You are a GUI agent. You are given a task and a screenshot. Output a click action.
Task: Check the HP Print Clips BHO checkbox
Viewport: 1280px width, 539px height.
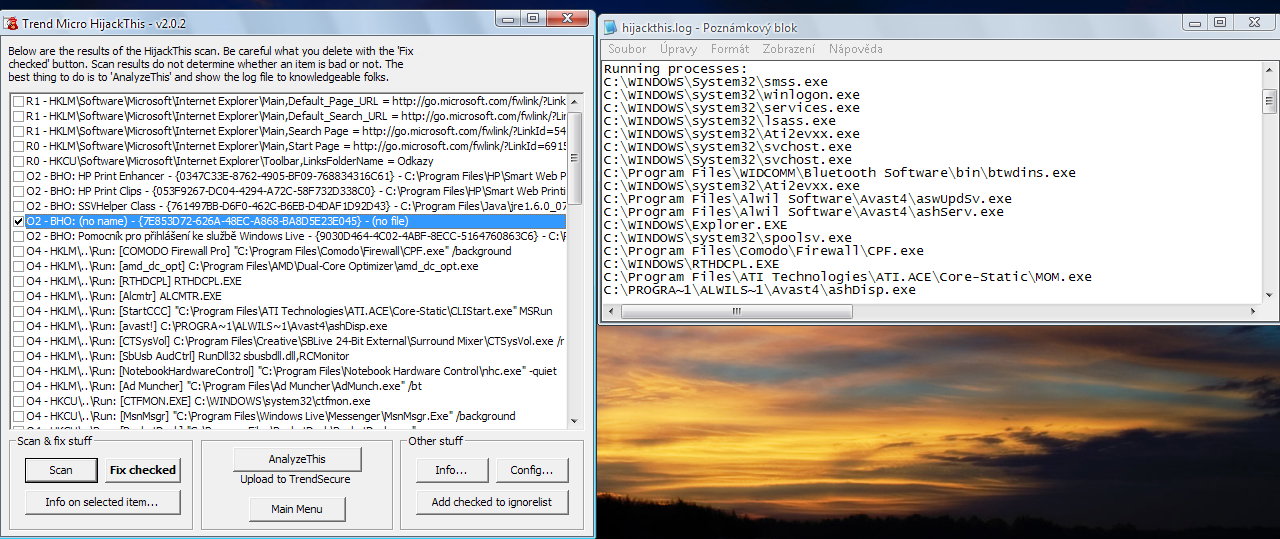click(x=19, y=191)
